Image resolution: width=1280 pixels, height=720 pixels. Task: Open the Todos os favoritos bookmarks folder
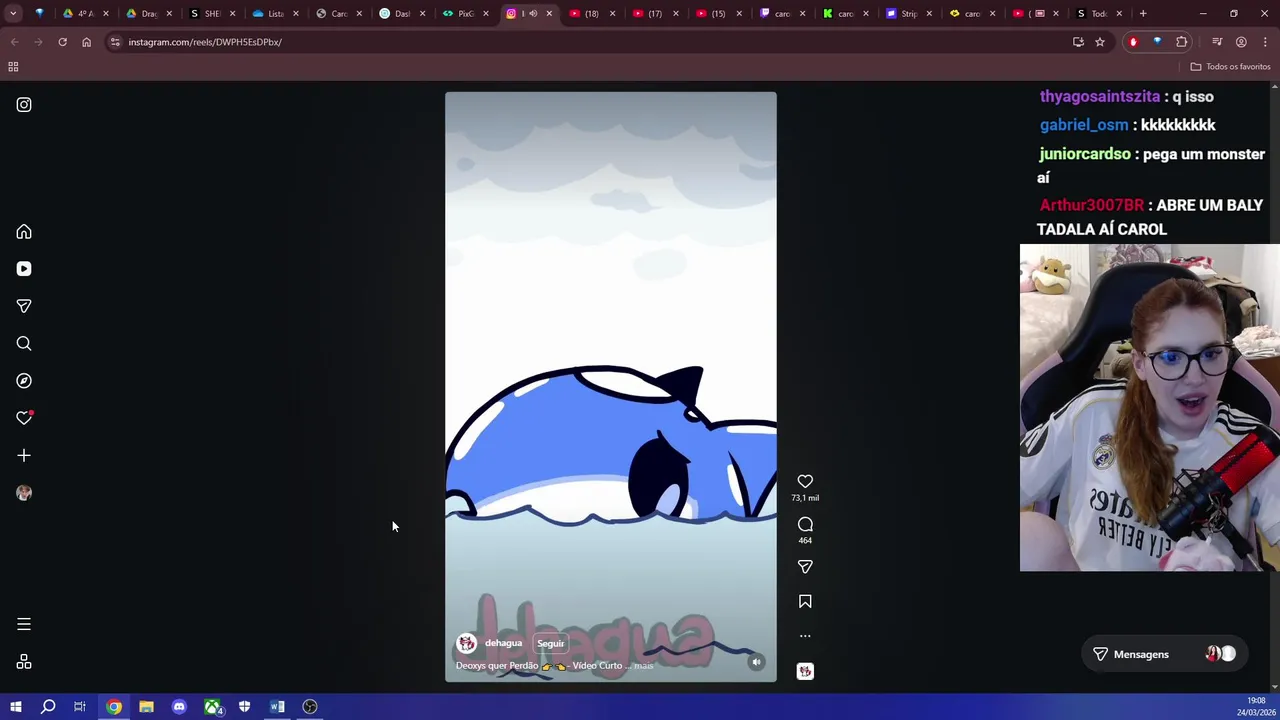(1230, 67)
